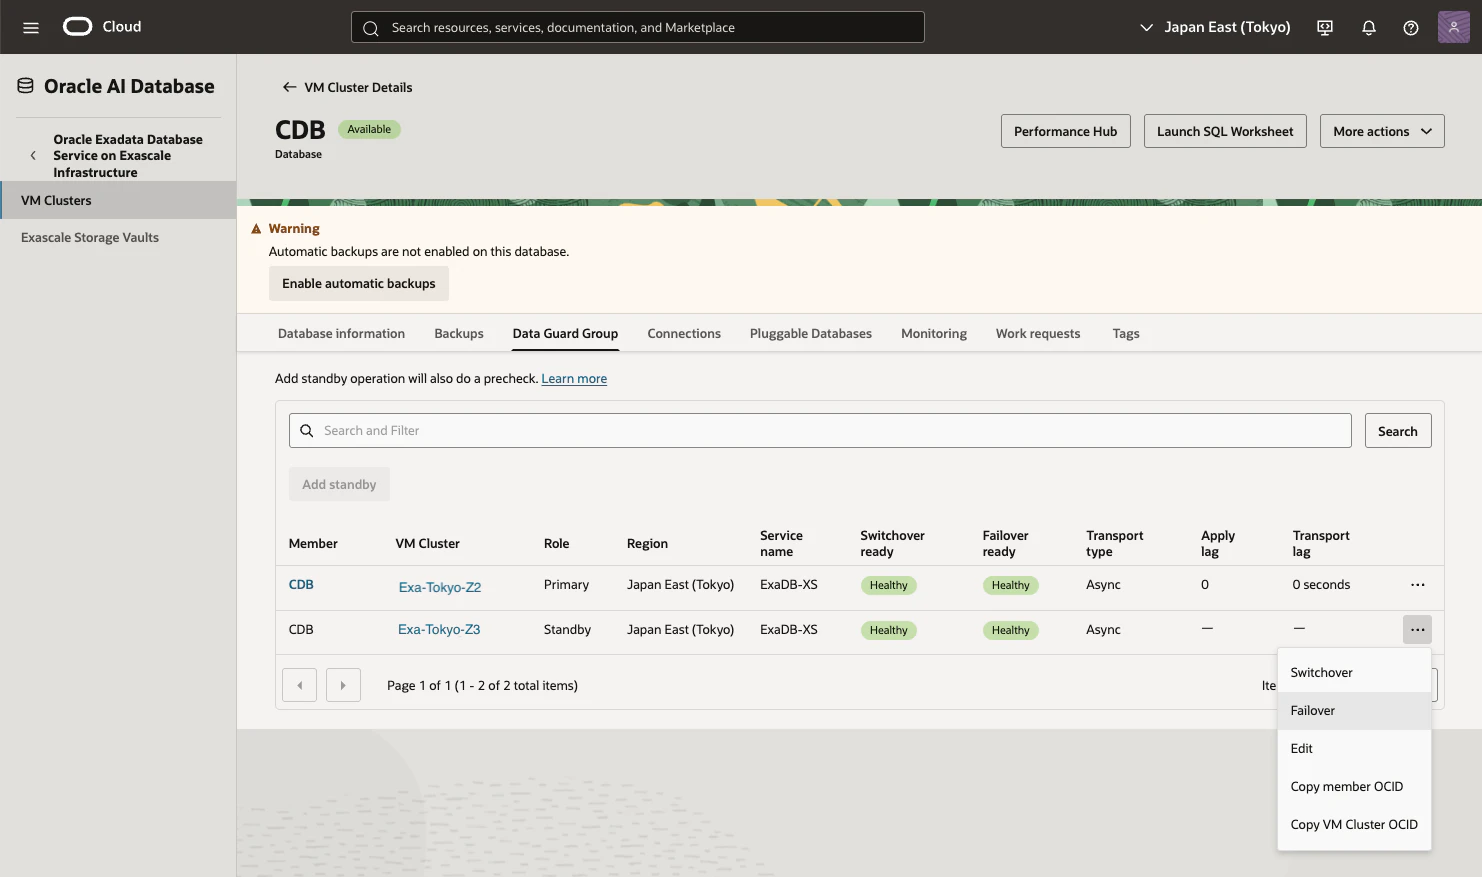The image size is (1482, 877).
Task: Click the Oracle Cloud logo
Action: pyautogui.click(x=102, y=27)
